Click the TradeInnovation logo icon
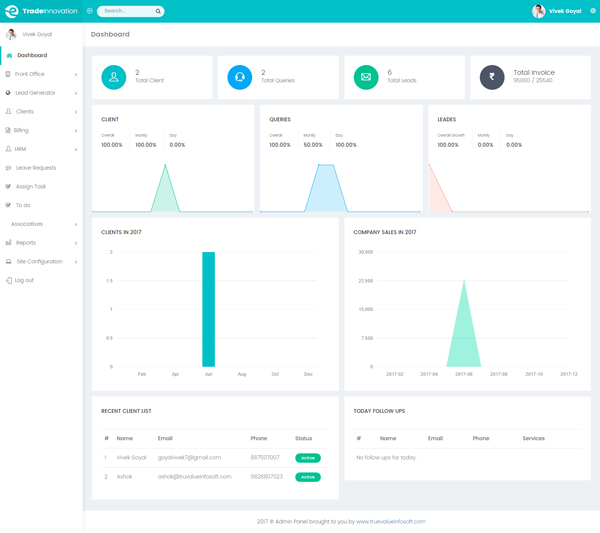The image size is (600, 533). coord(11,11)
